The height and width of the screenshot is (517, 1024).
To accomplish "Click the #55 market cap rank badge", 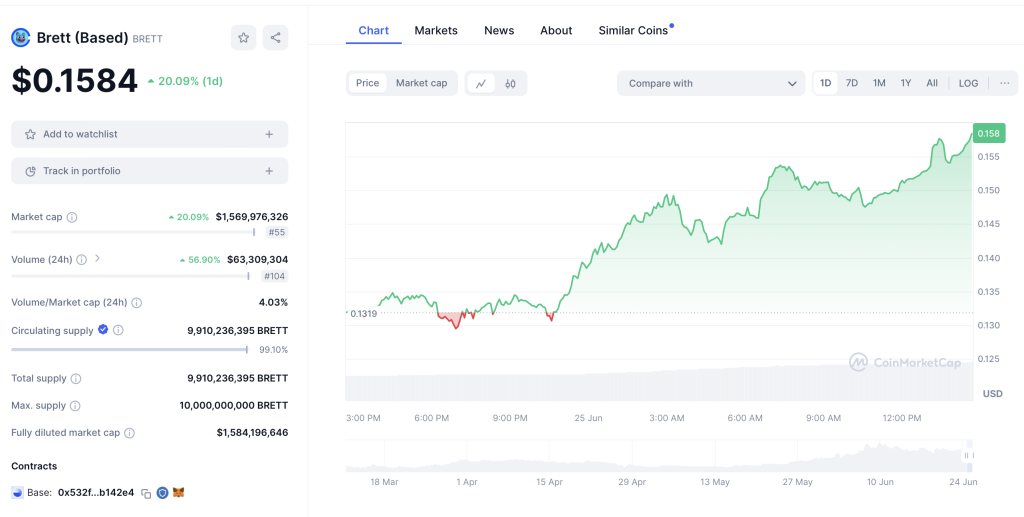I will click(278, 232).
